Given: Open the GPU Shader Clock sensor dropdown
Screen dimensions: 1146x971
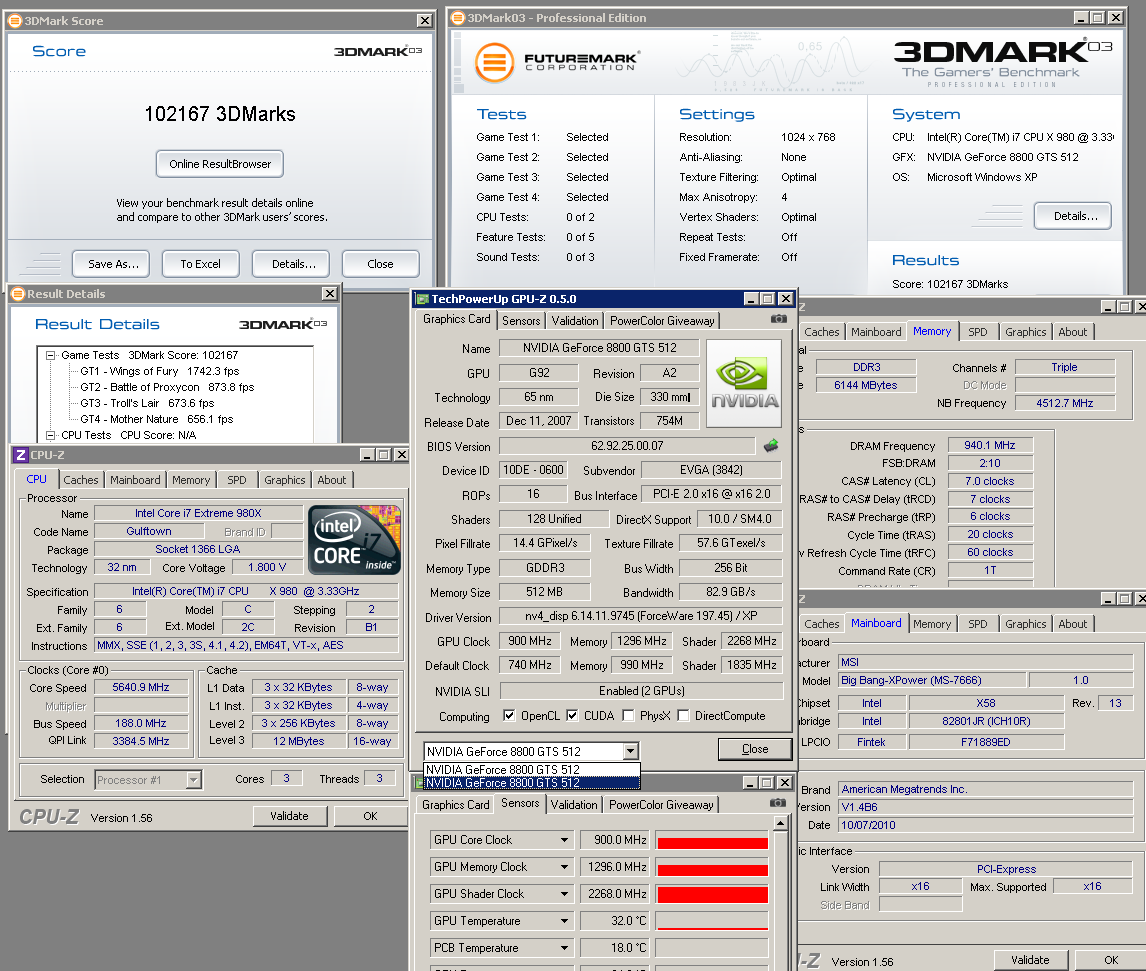Looking at the screenshot, I should click(x=564, y=894).
